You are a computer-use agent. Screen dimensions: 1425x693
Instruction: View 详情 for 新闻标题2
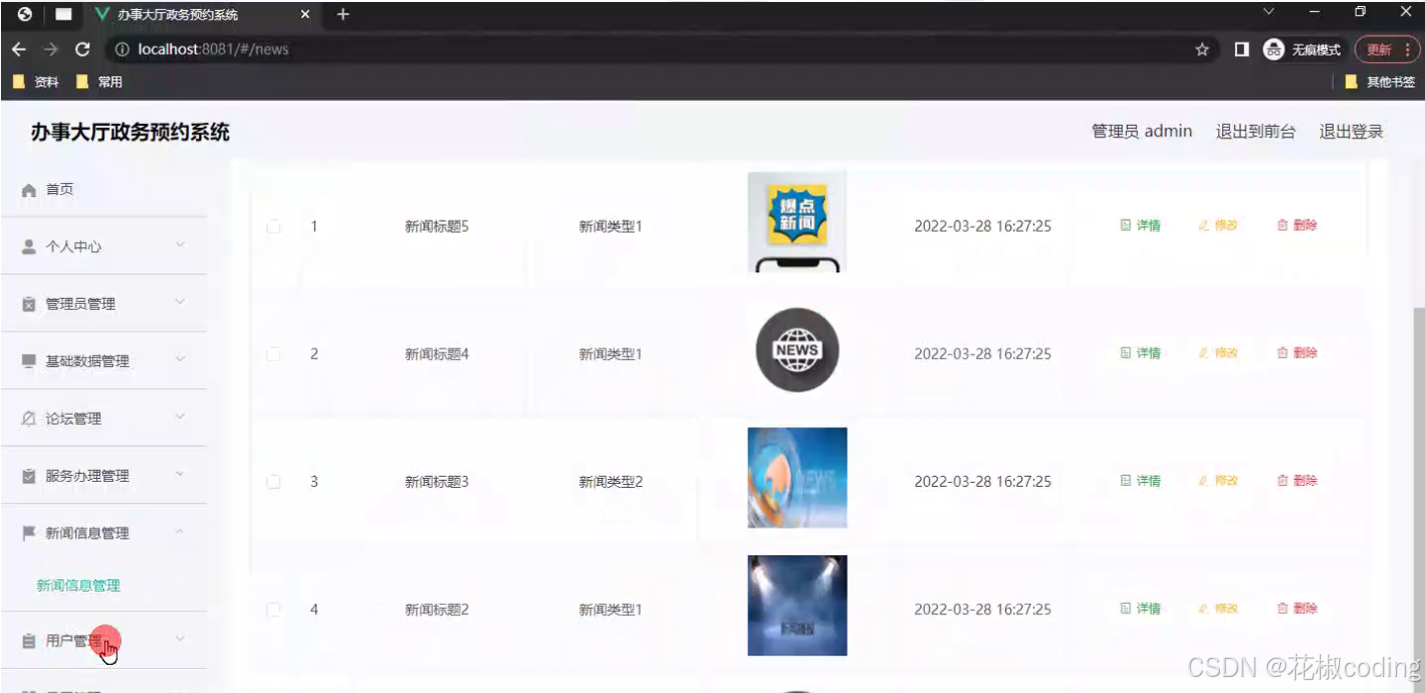(1140, 609)
